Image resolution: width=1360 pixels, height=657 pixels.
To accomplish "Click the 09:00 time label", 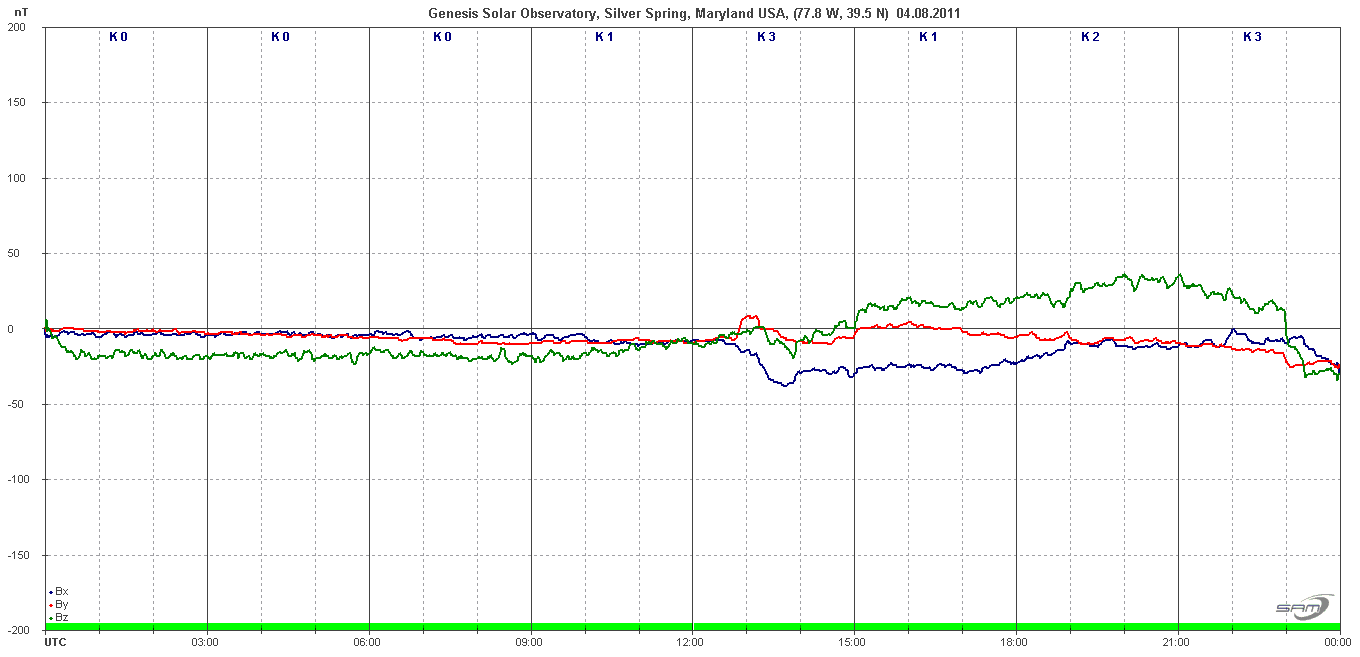I will [x=528, y=642].
